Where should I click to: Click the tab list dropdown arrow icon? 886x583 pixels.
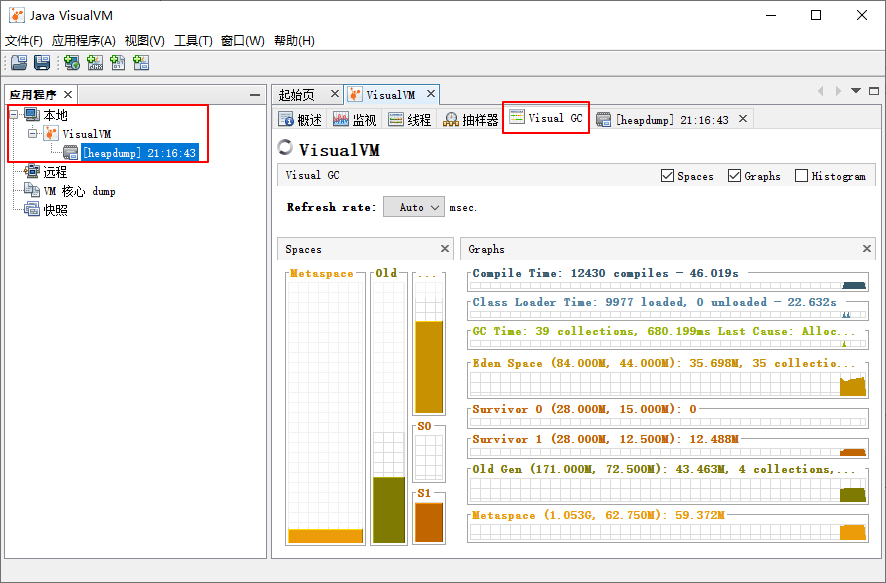point(856,91)
